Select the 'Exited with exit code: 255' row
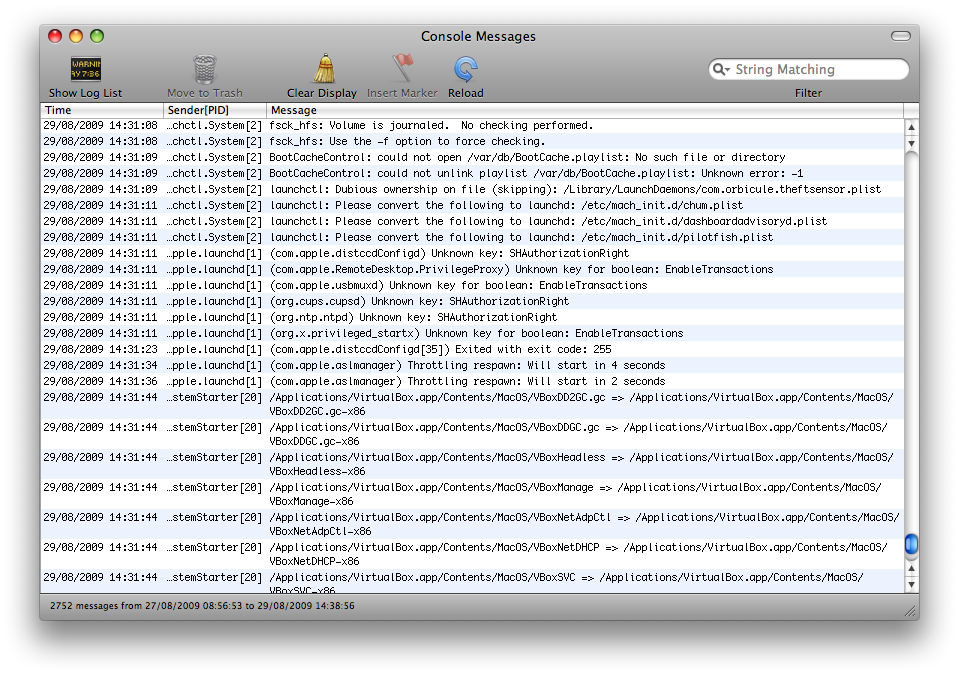The width and height of the screenshot is (959, 675). pos(472,349)
